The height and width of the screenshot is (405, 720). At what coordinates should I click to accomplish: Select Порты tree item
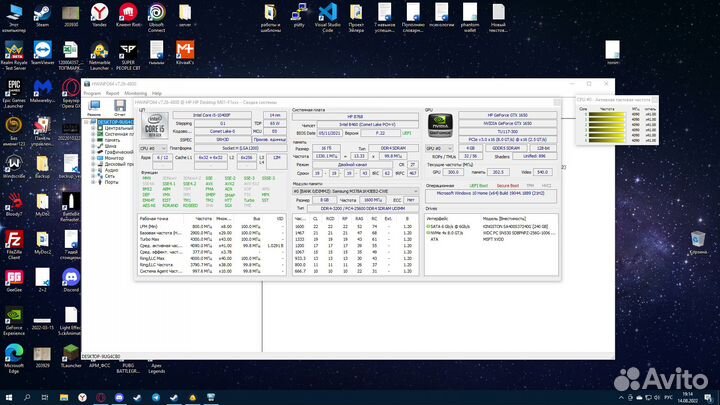coord(112,182)
